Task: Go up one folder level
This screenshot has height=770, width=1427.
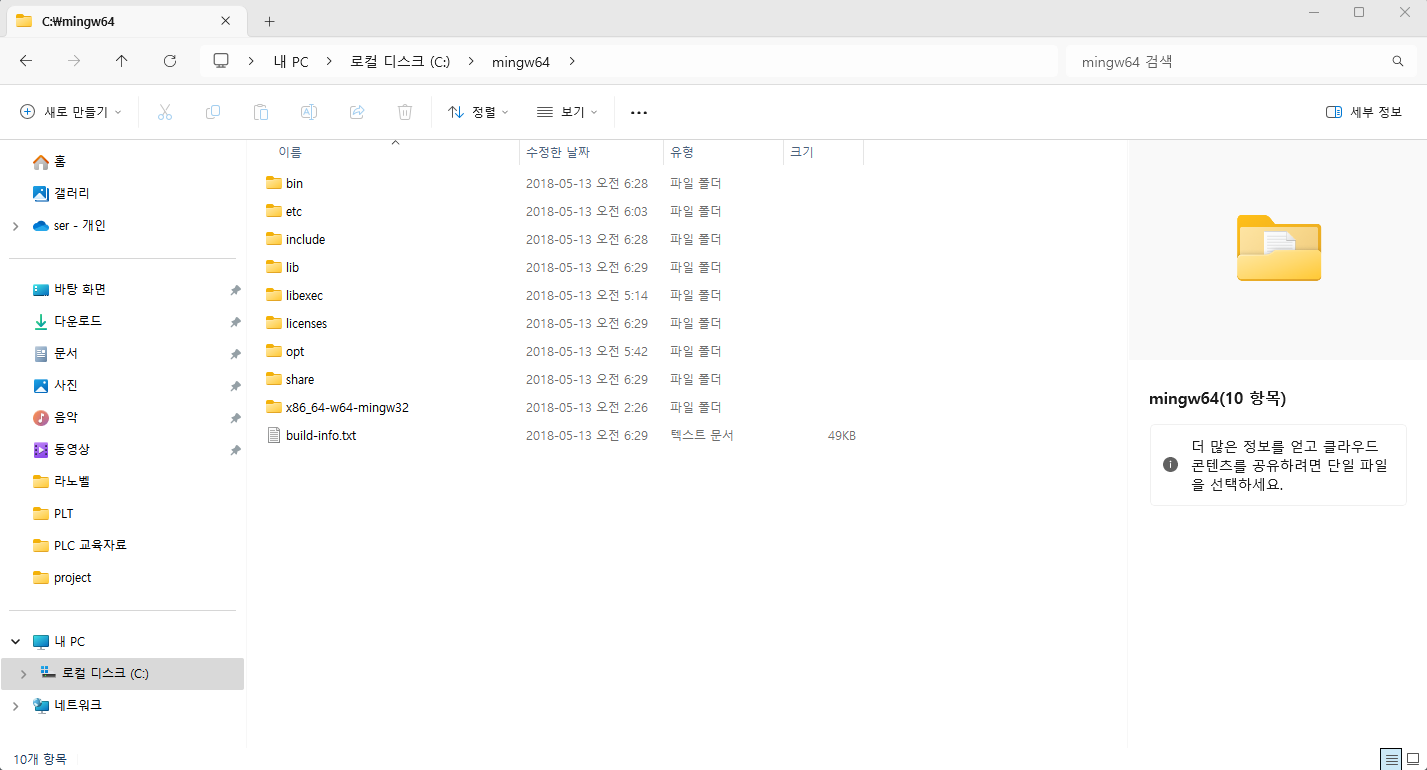Action: point(122,61)
